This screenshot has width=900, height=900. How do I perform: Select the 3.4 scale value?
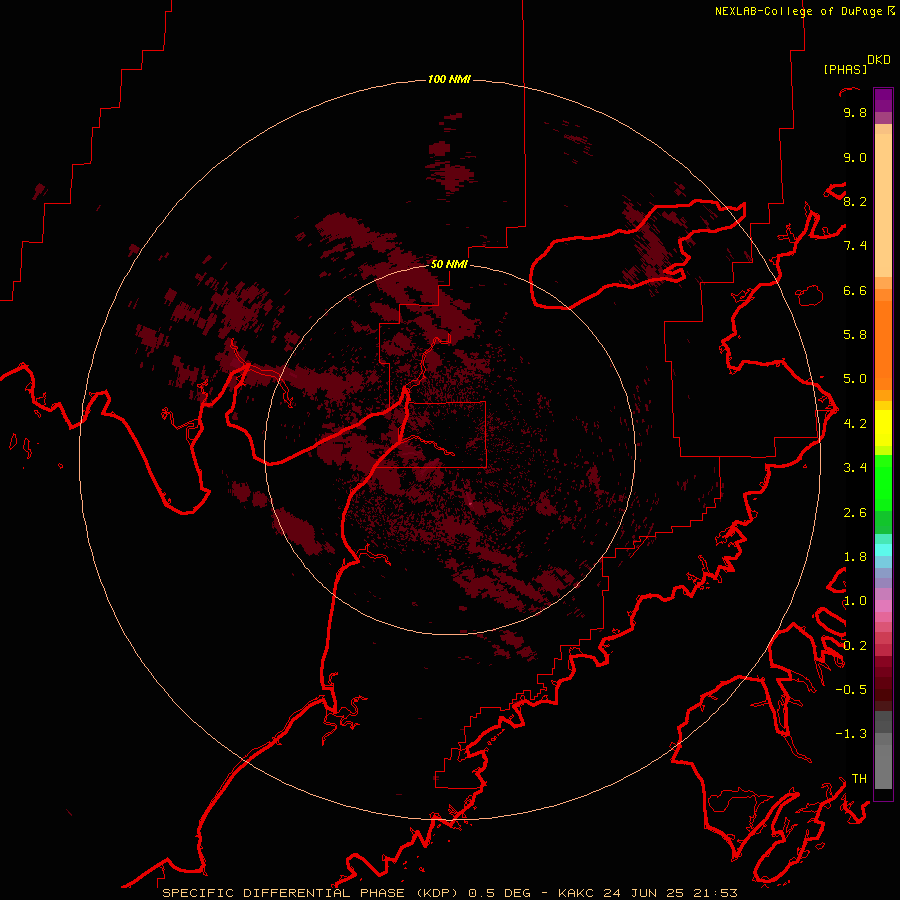[x=855, y=468]
